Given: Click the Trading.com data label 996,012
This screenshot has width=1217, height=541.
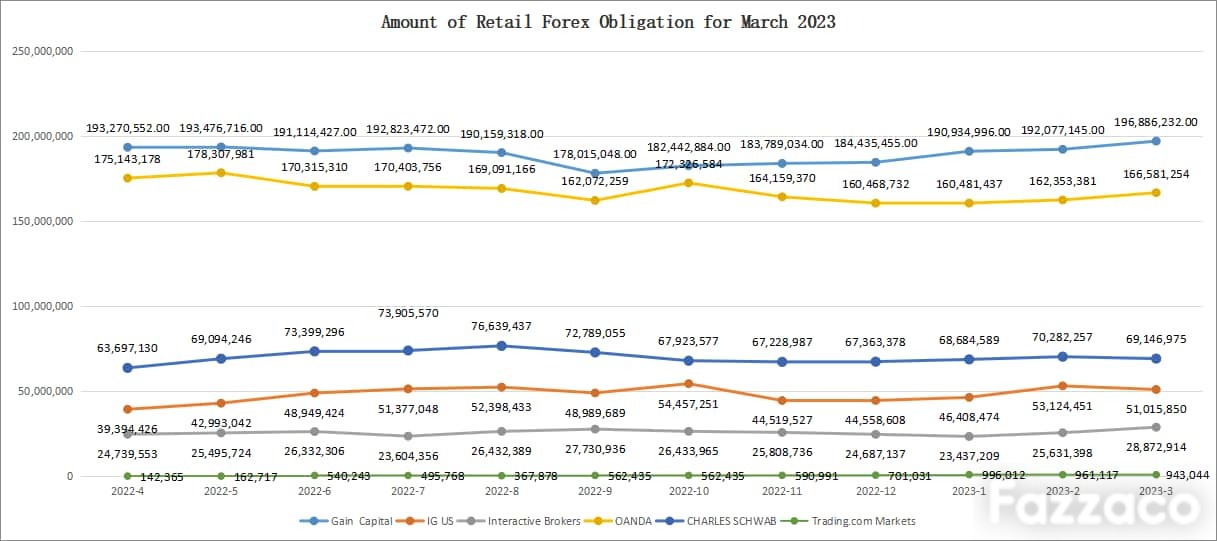Looking at the screenshot, I should (1005, 476).
